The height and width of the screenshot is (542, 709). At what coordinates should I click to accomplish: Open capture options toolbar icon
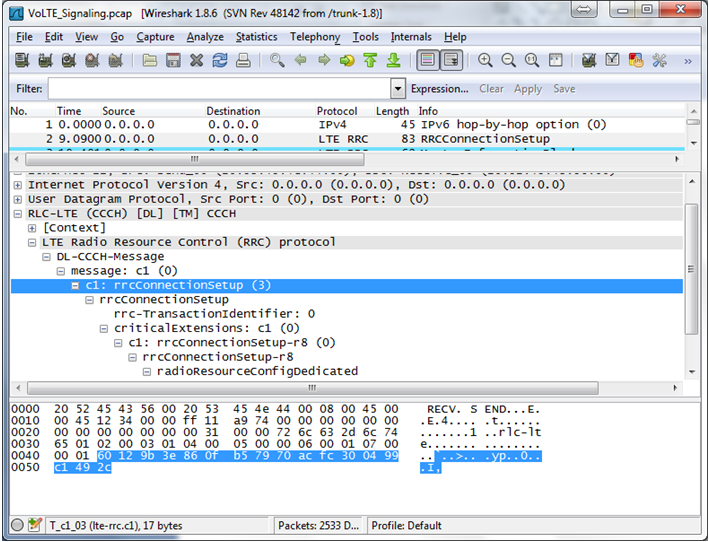(x=45, y=60)
